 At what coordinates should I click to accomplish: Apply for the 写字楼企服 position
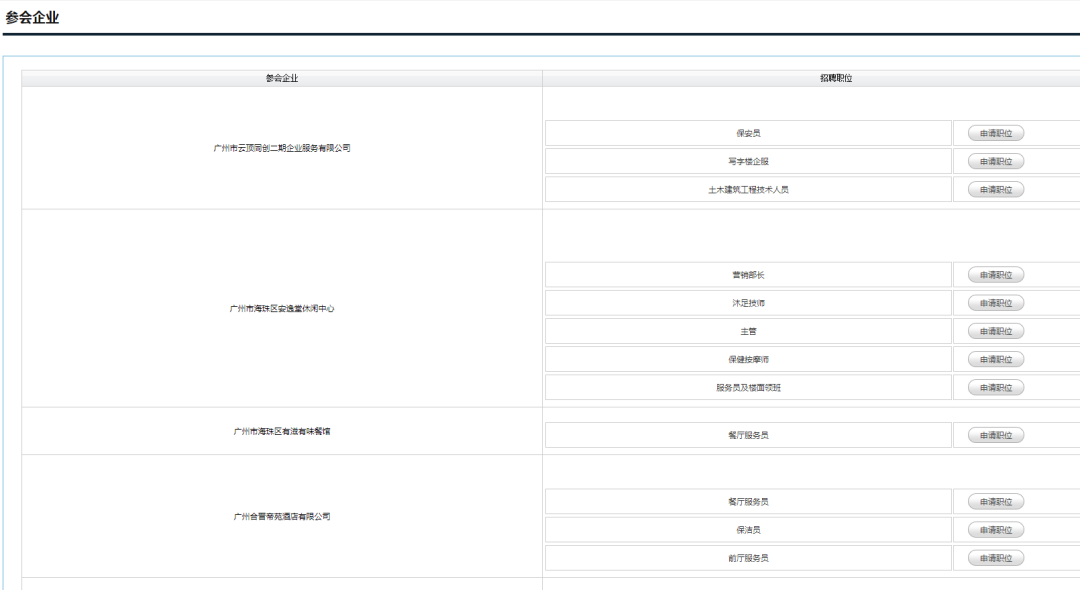995,161
